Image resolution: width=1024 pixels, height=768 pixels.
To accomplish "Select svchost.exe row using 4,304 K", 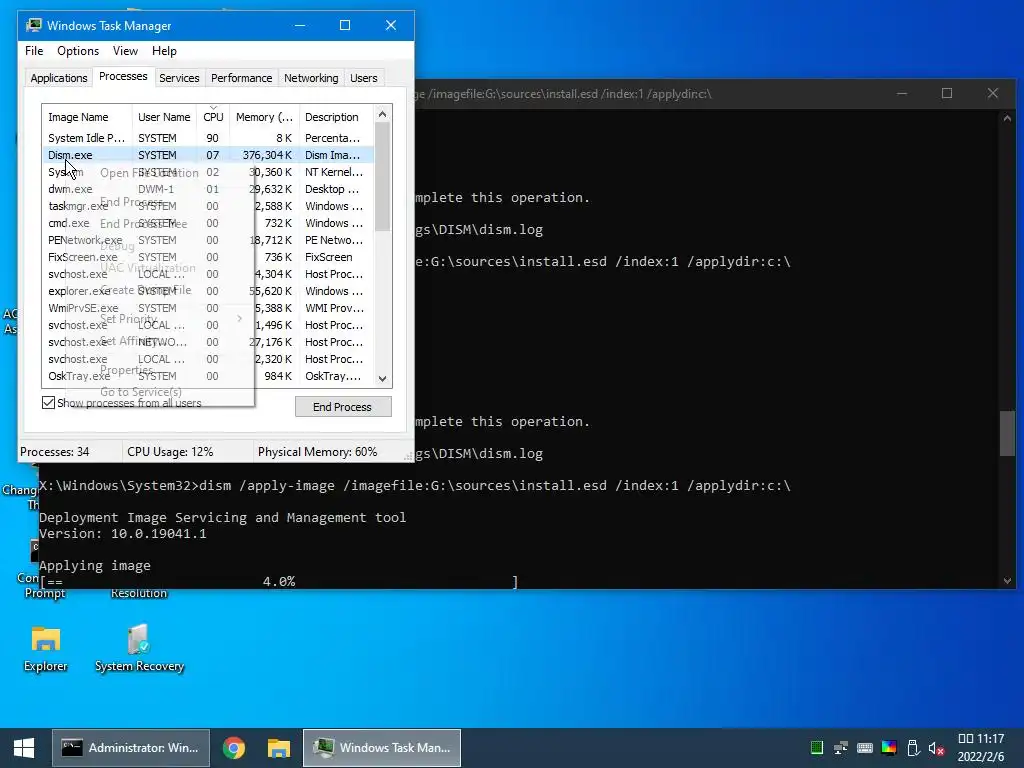I will (x=208, y=274).
